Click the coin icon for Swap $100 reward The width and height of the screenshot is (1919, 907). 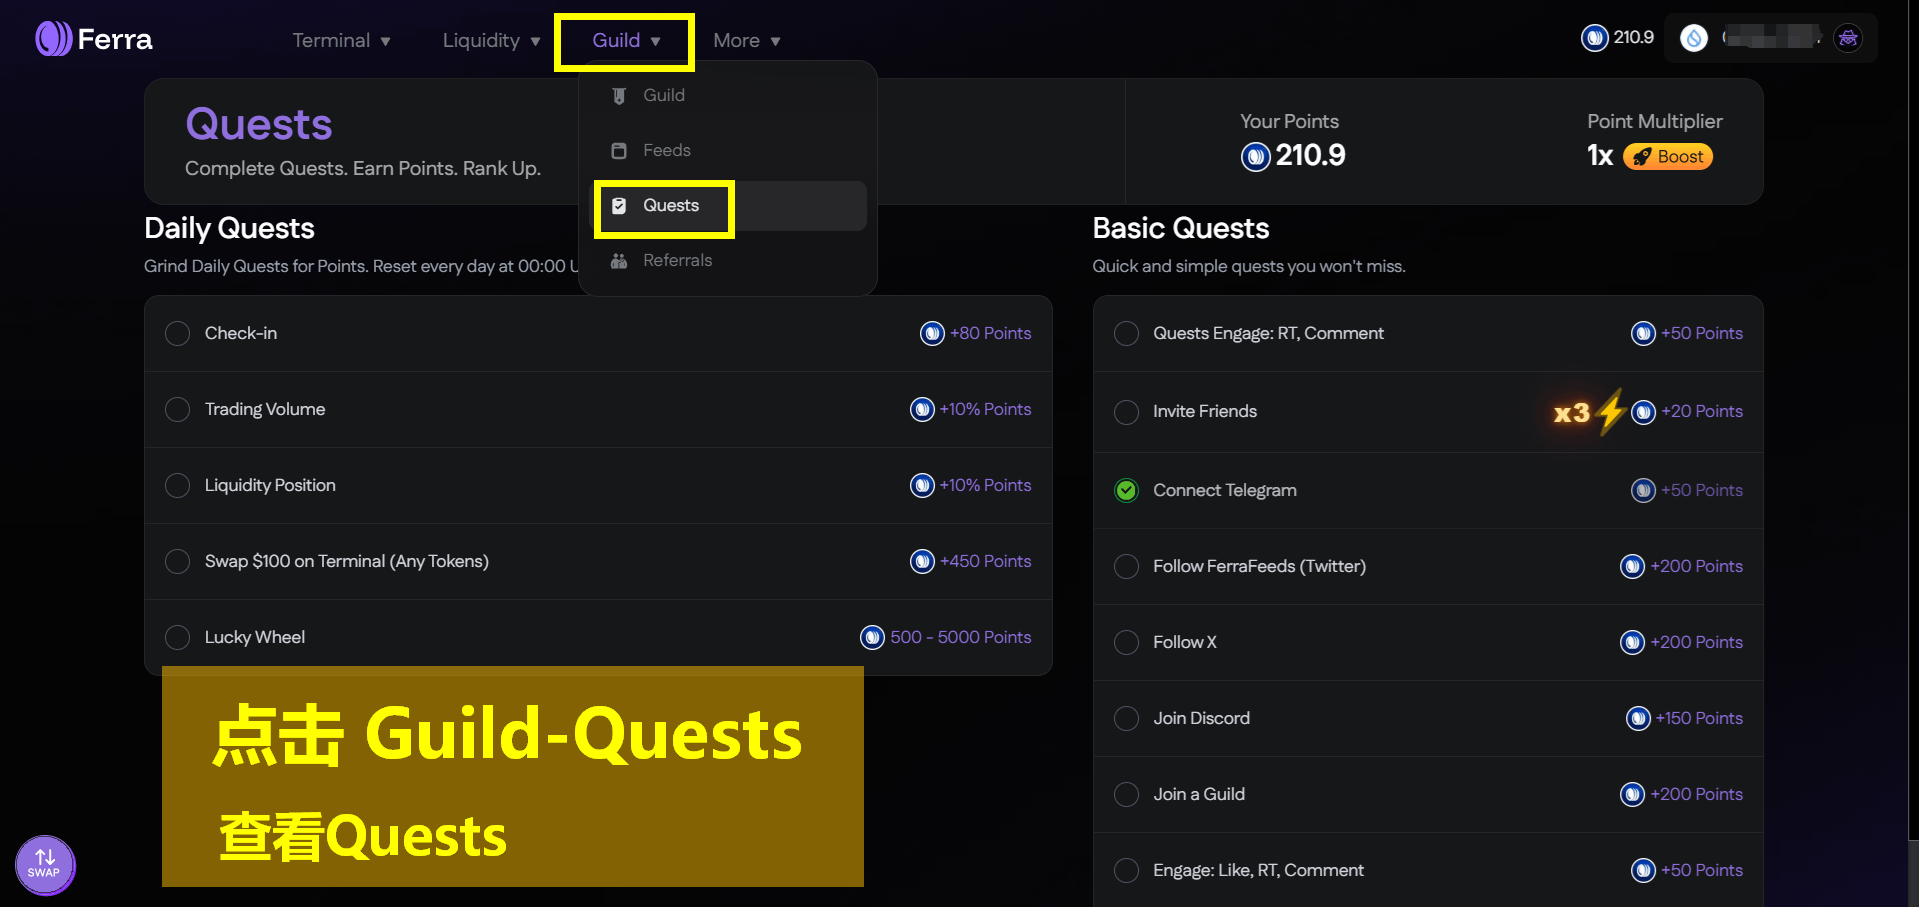coord(922,561)
